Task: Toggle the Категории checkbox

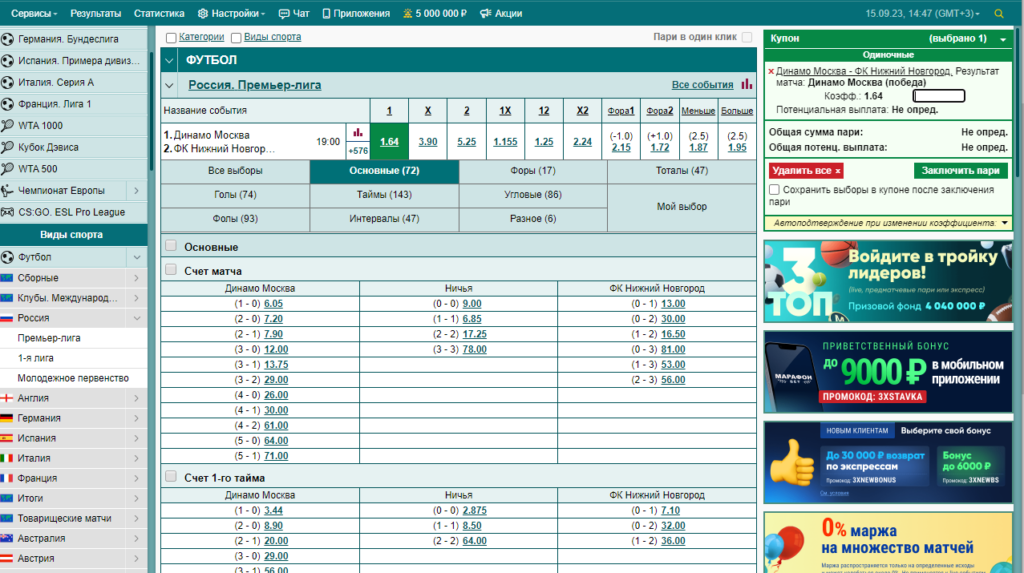Action: (x=171, y=38)
